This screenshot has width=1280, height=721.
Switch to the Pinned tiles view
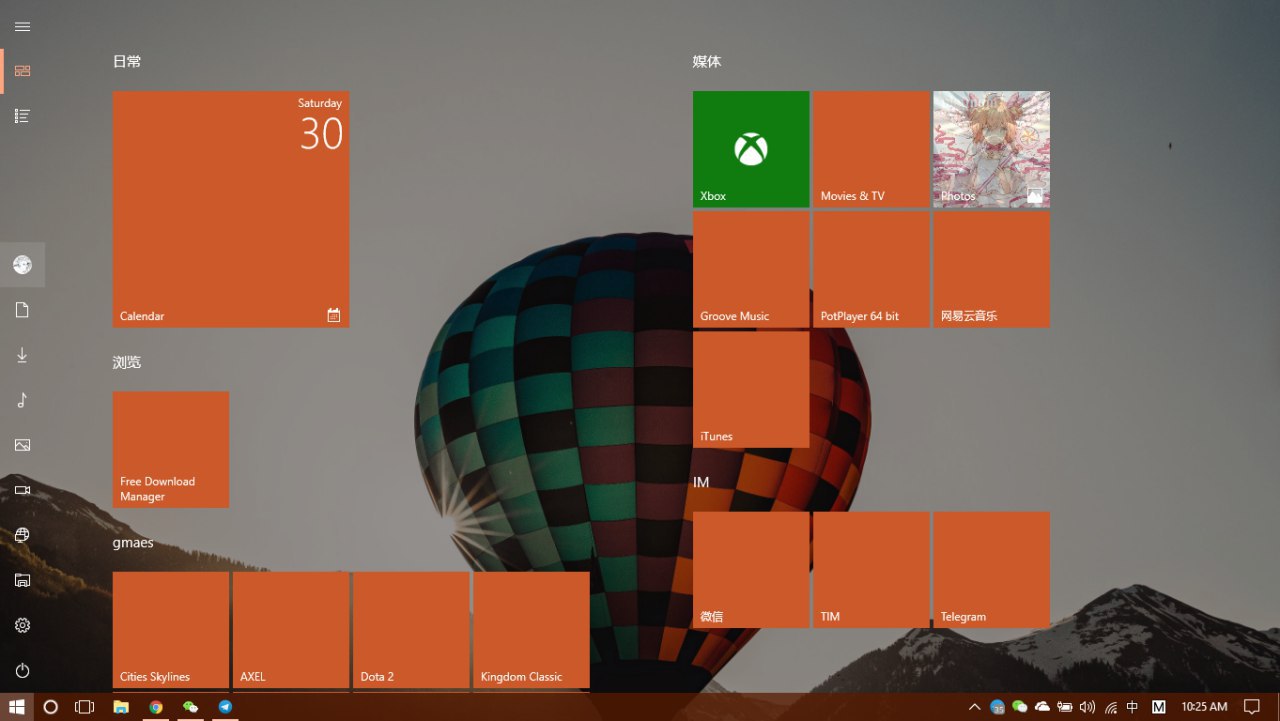click(x=22, y=71)
